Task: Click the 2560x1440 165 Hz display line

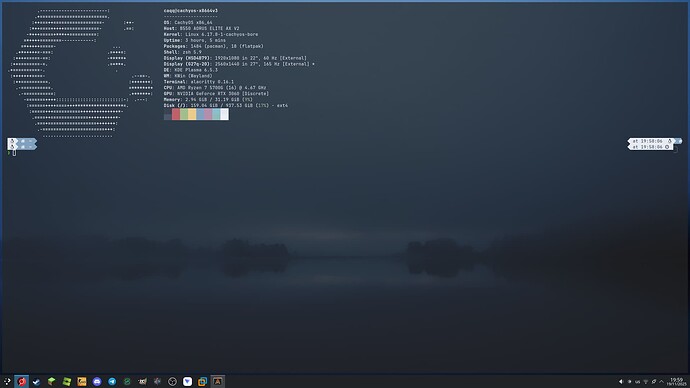Action: [239, 64]
